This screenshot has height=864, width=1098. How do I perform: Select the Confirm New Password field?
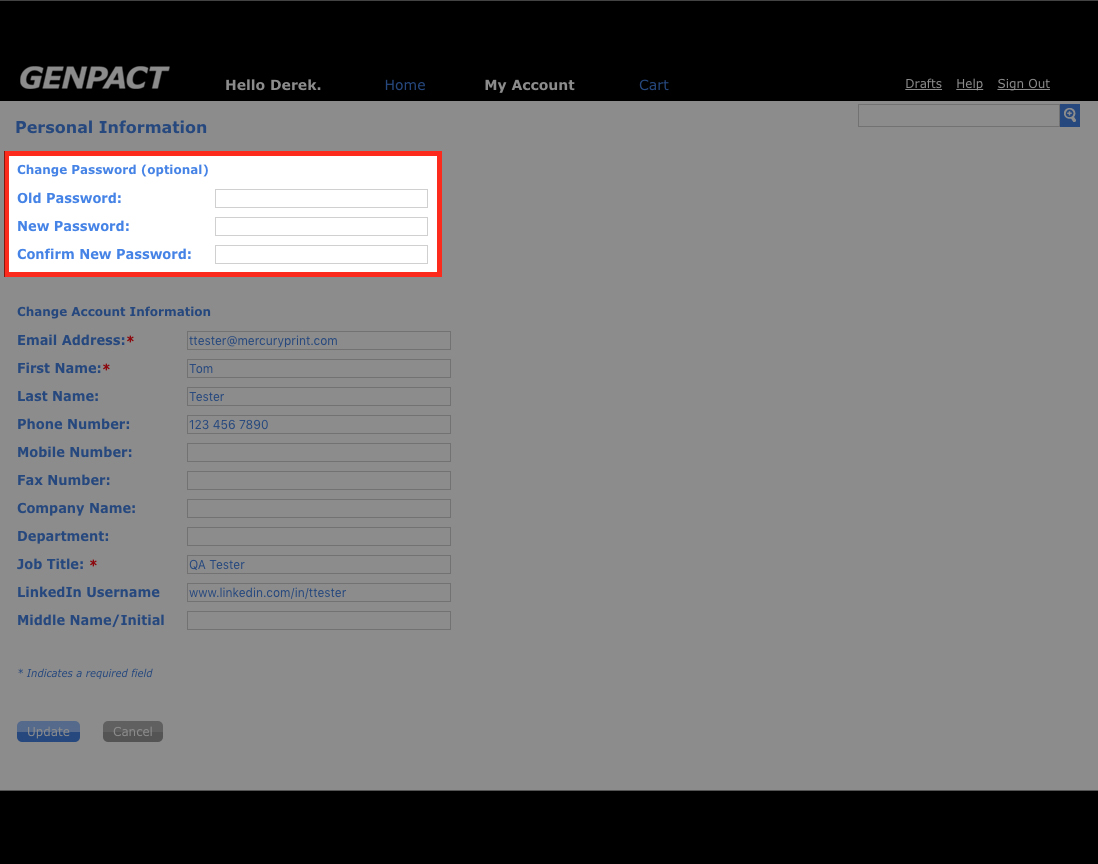click(321, 255)
